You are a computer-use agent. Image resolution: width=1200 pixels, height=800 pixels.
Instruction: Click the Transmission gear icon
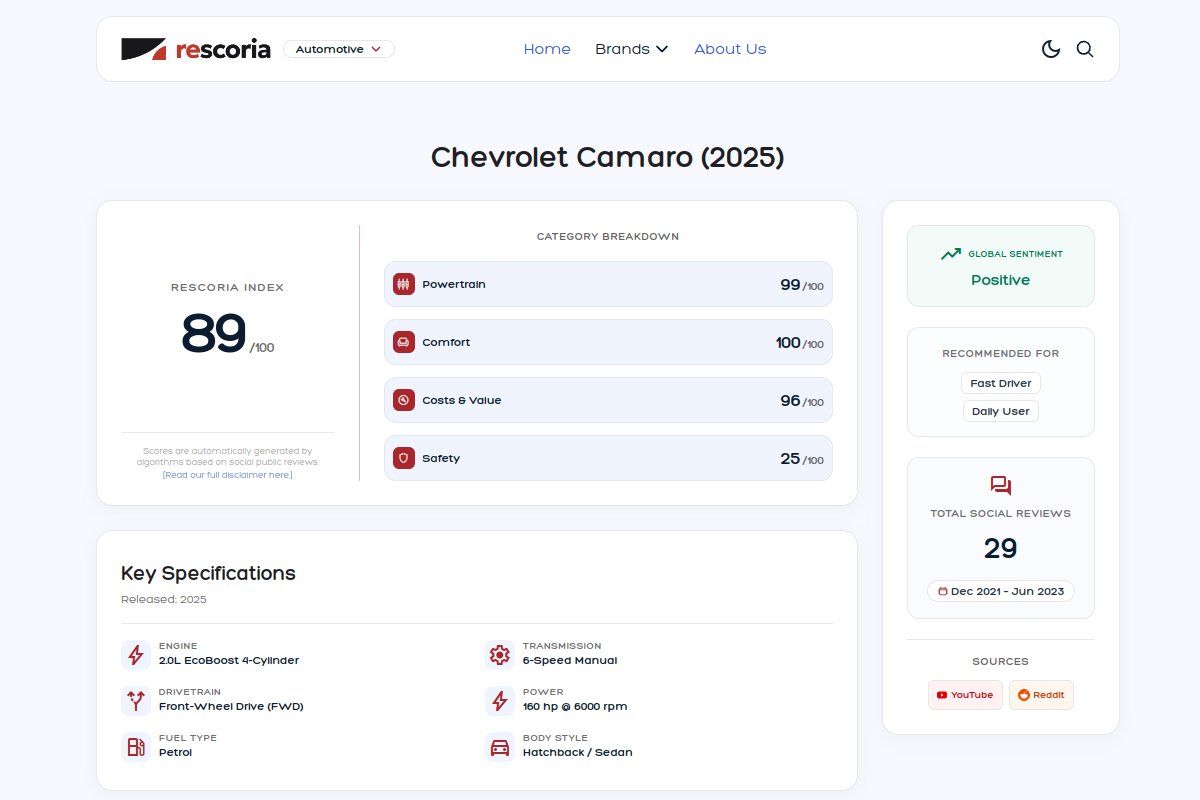coord(500,655)
